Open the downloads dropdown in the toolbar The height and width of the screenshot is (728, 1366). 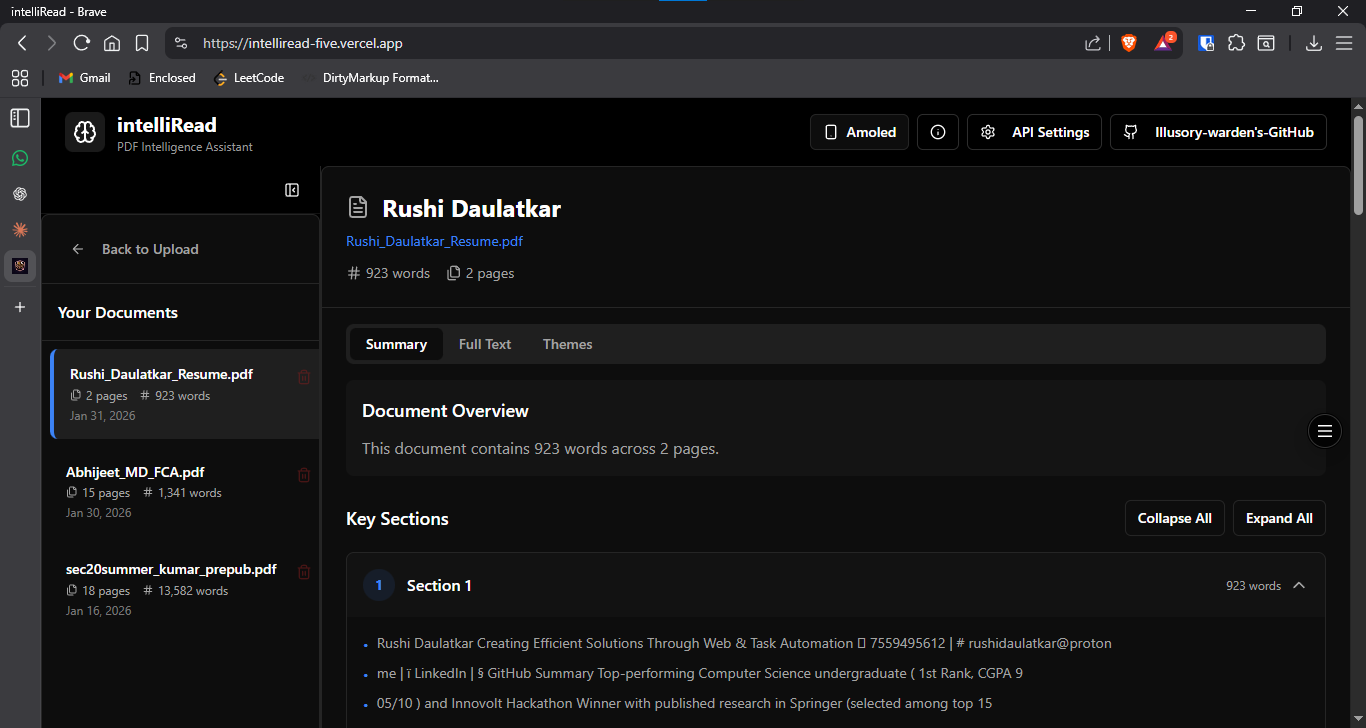point(1314,43)
